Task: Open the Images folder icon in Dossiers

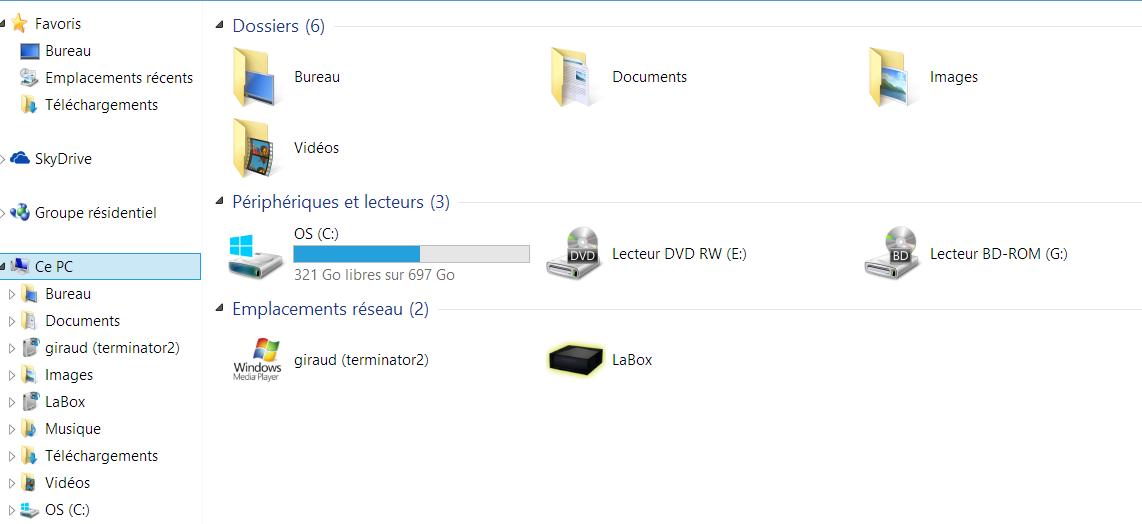Action: (889, 77)
